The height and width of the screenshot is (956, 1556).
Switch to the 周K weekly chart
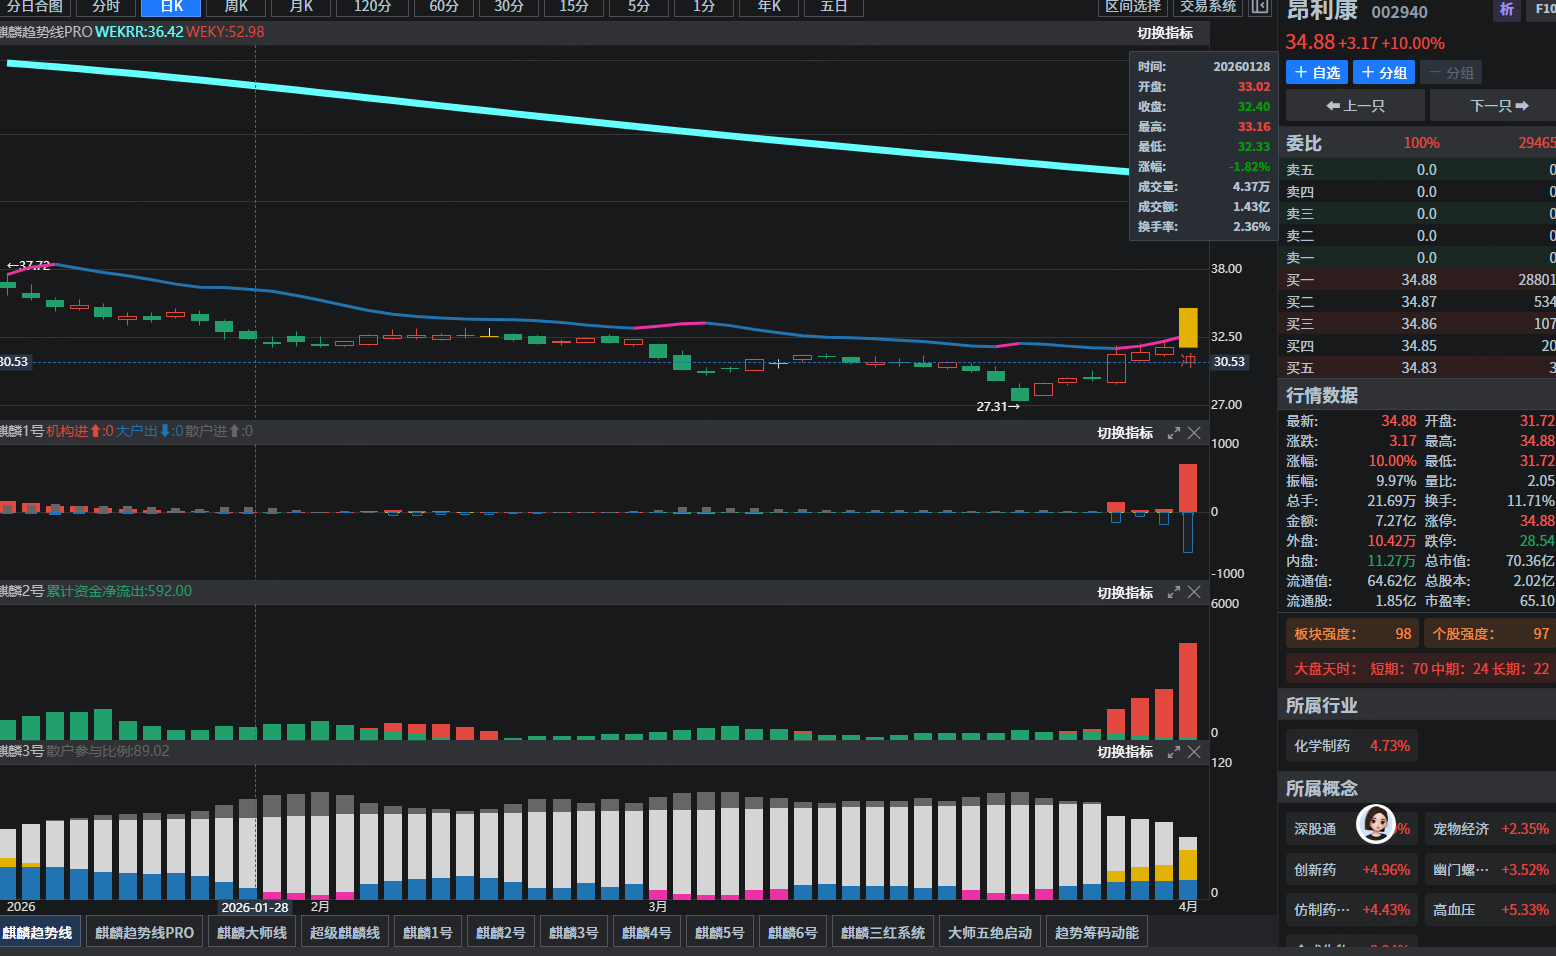[236, 7]
